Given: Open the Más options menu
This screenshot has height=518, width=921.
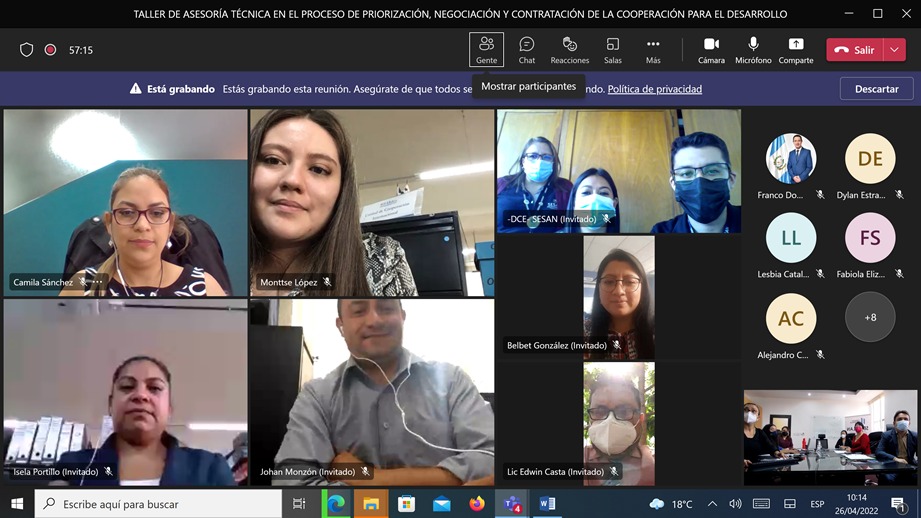Looking at the screenshot, I should pos(653,50).
